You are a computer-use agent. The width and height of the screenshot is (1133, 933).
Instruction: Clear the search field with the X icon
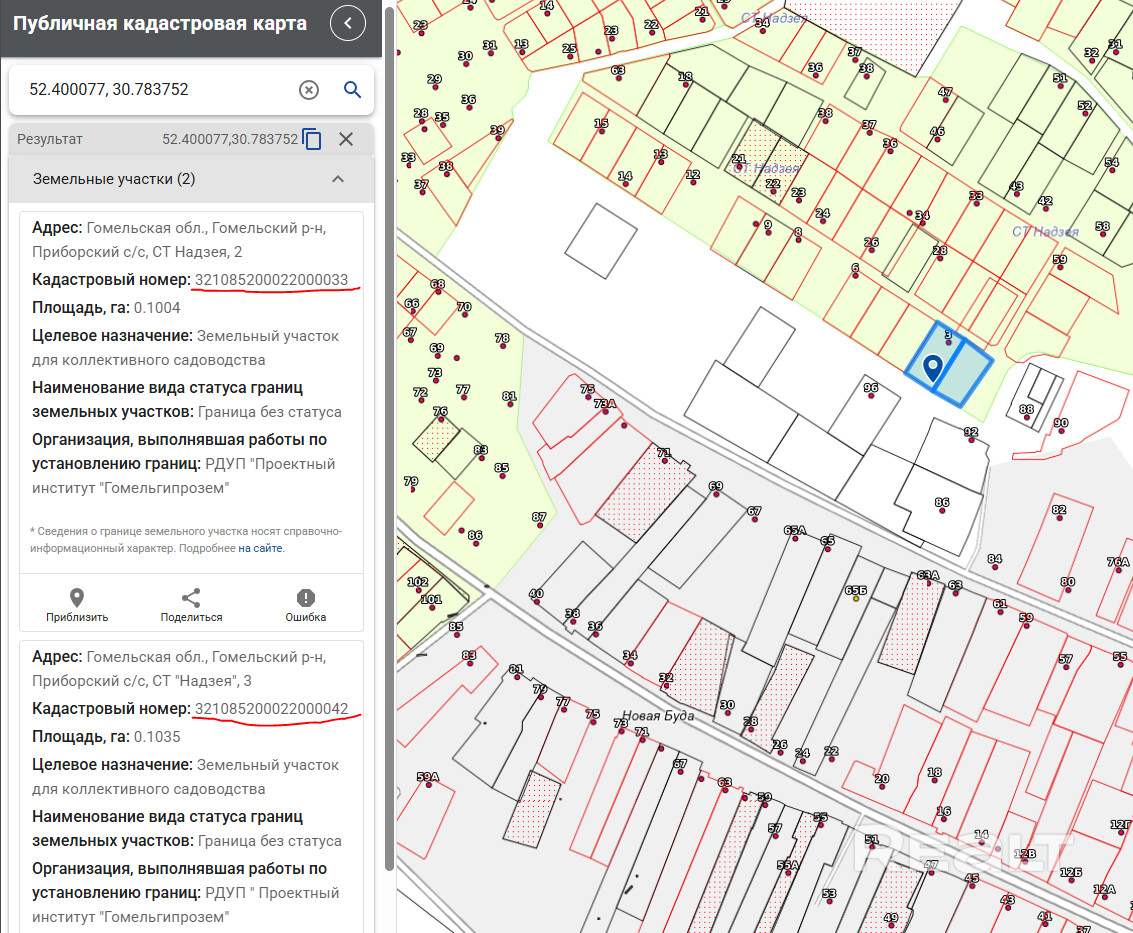point(309,90)
